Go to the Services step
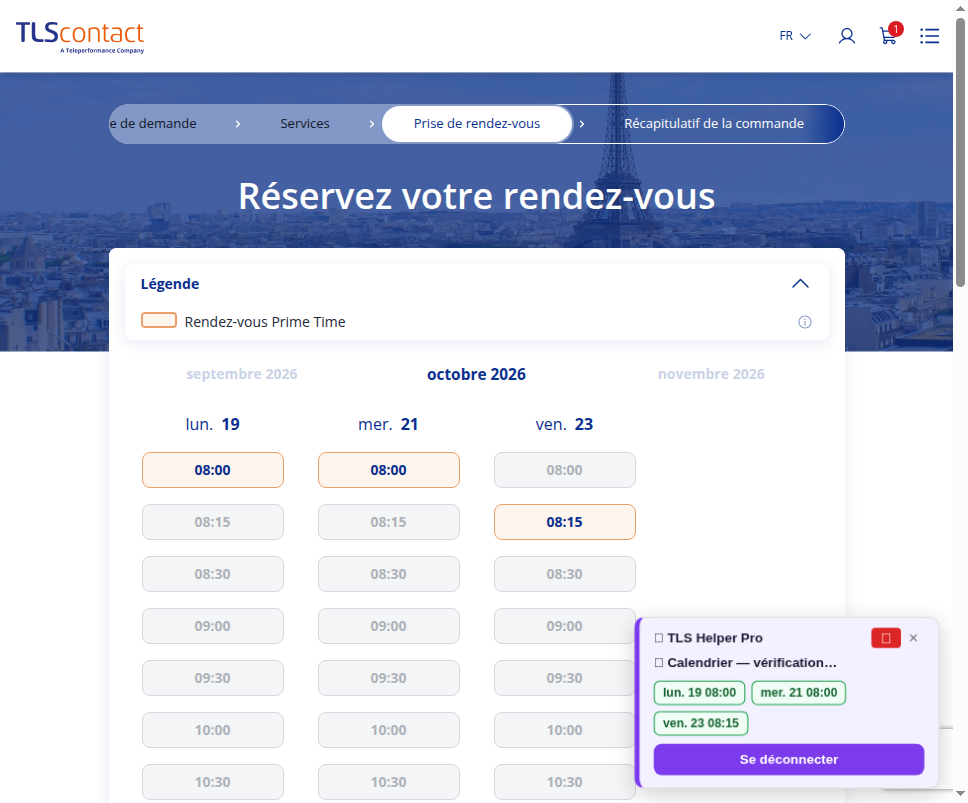 click(304, 123)
